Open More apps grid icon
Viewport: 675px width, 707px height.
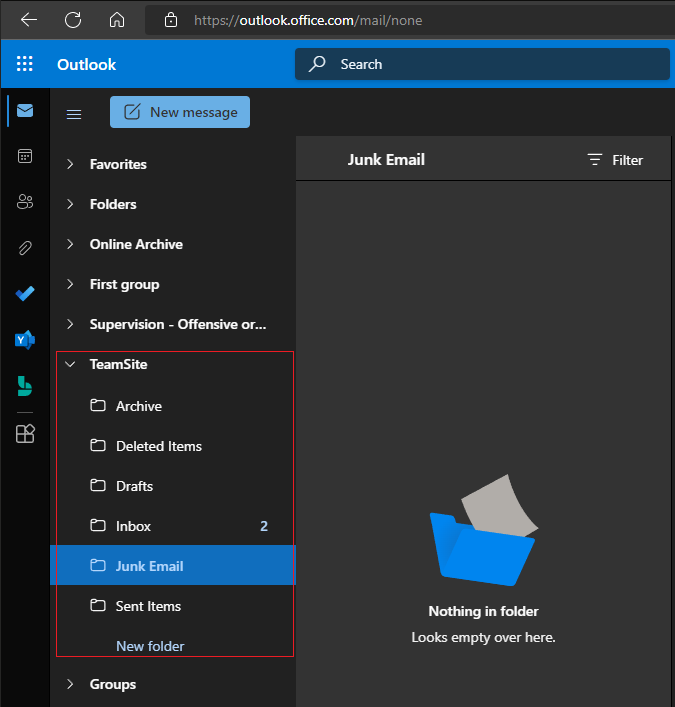(25, 434)
